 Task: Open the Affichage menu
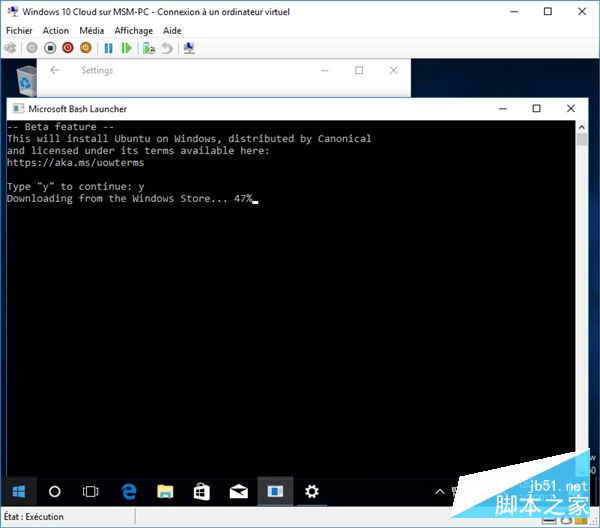click(133, 31)
